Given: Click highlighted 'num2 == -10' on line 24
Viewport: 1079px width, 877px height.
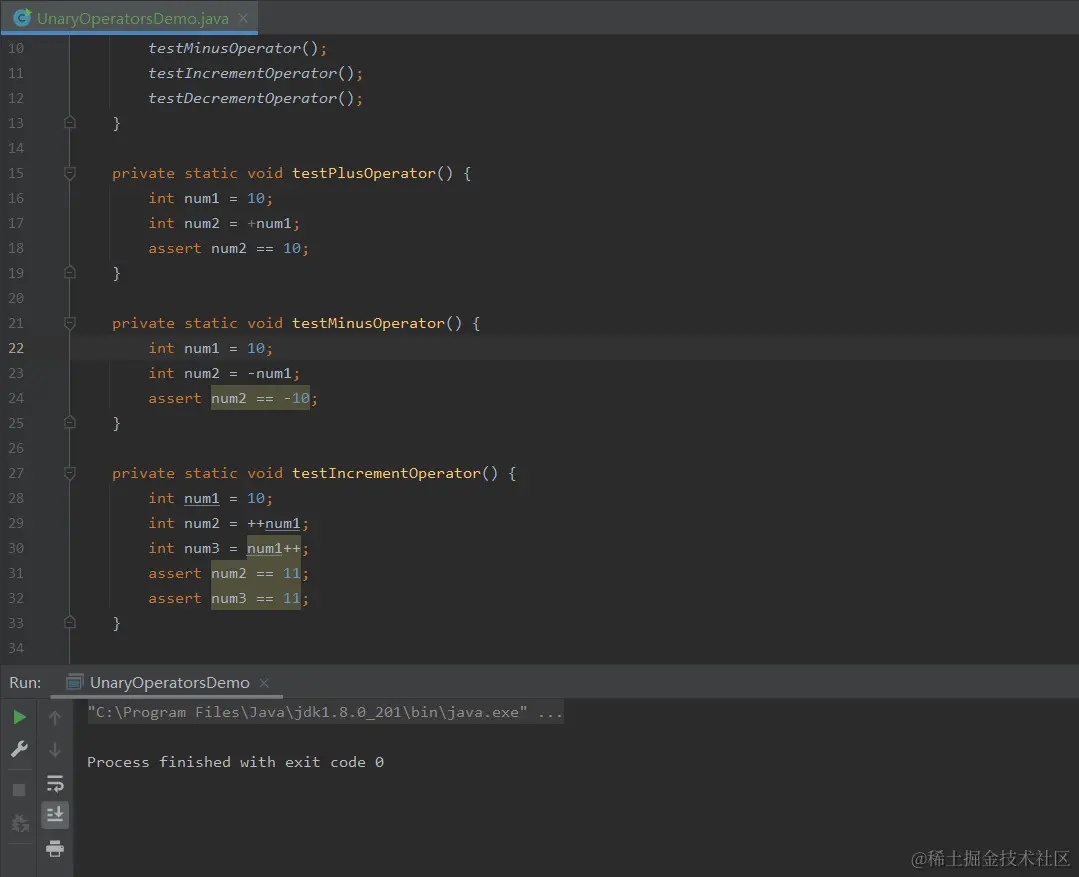Looking at the screenshot, I should pos(260,398).
